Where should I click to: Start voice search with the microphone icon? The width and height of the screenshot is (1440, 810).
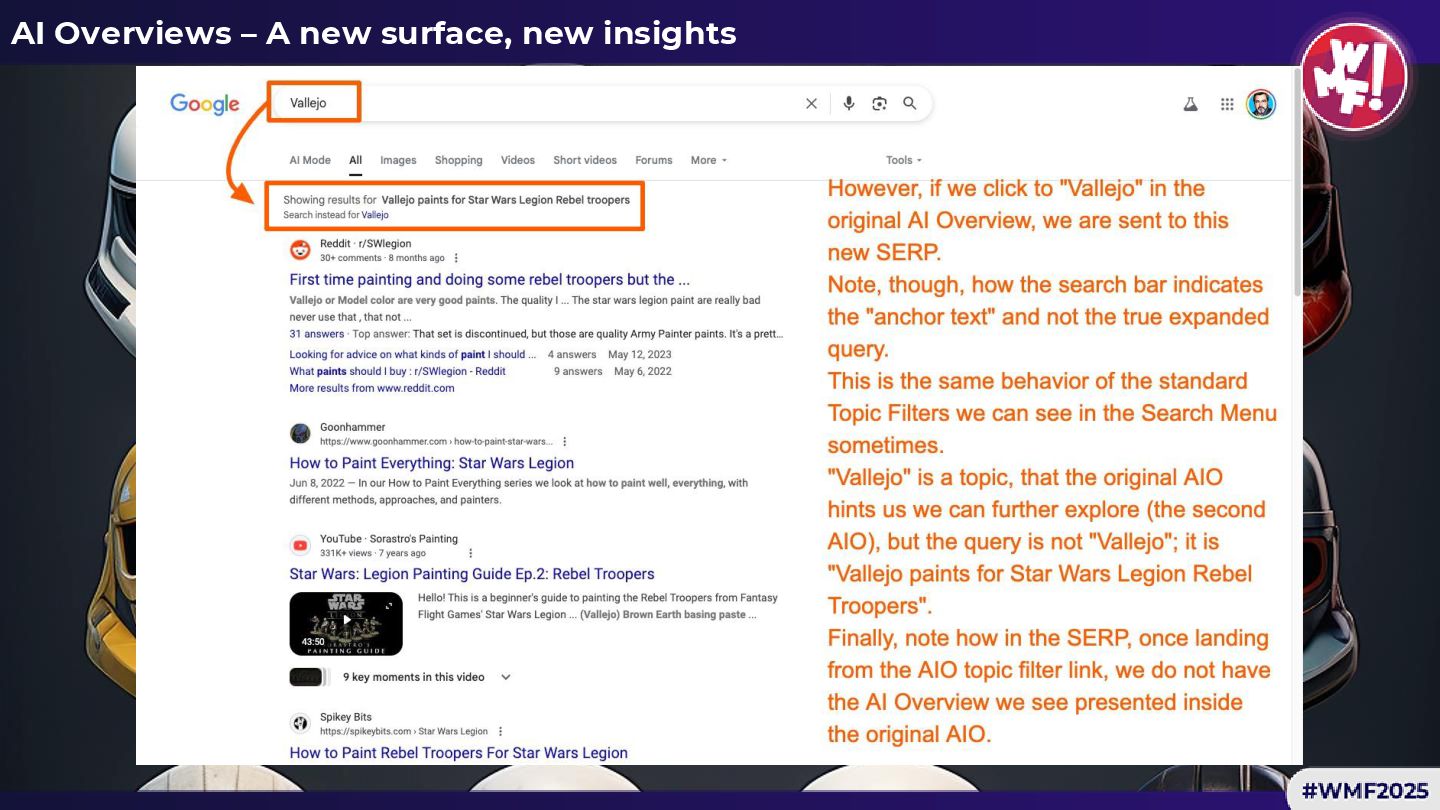[x=849, y=103]
